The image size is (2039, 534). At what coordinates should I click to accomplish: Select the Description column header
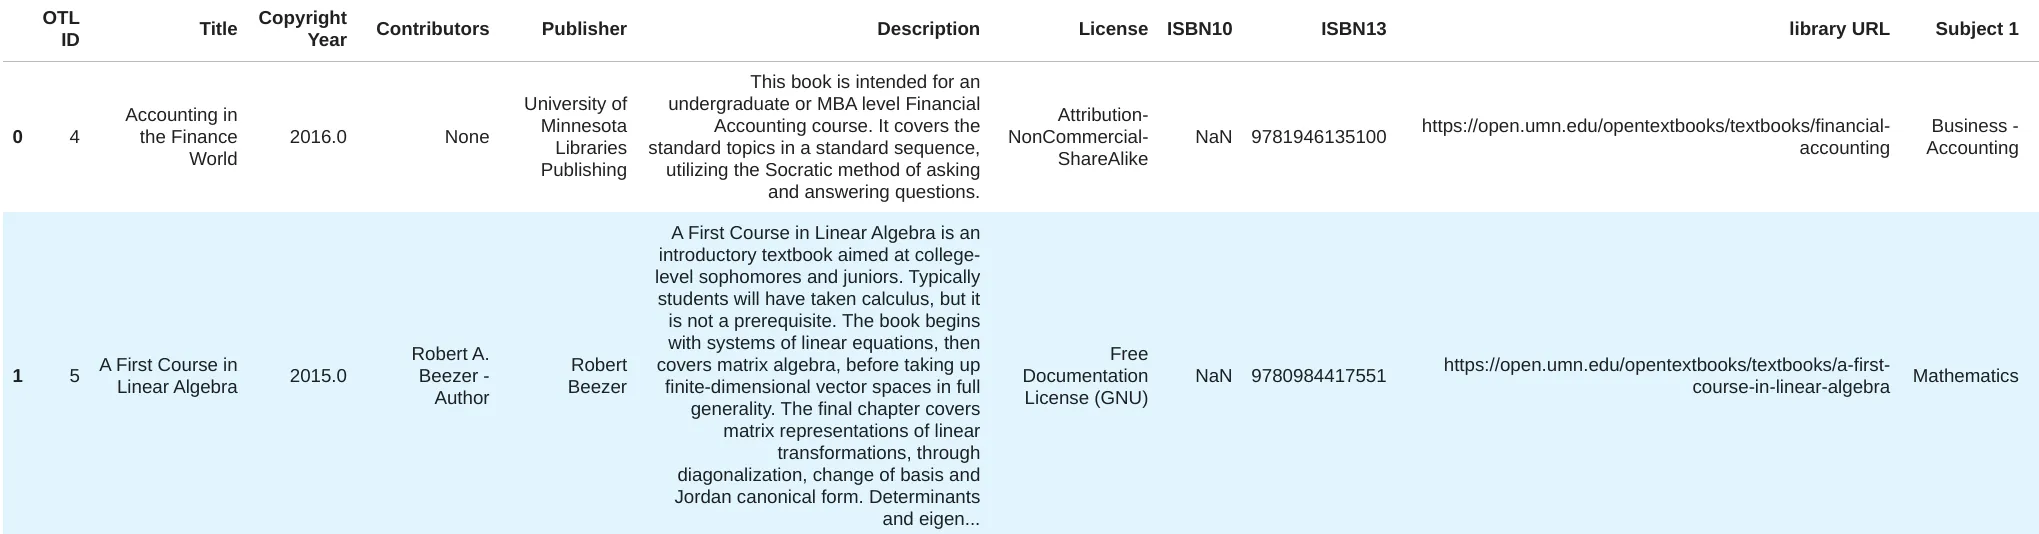tap(928, 29)
